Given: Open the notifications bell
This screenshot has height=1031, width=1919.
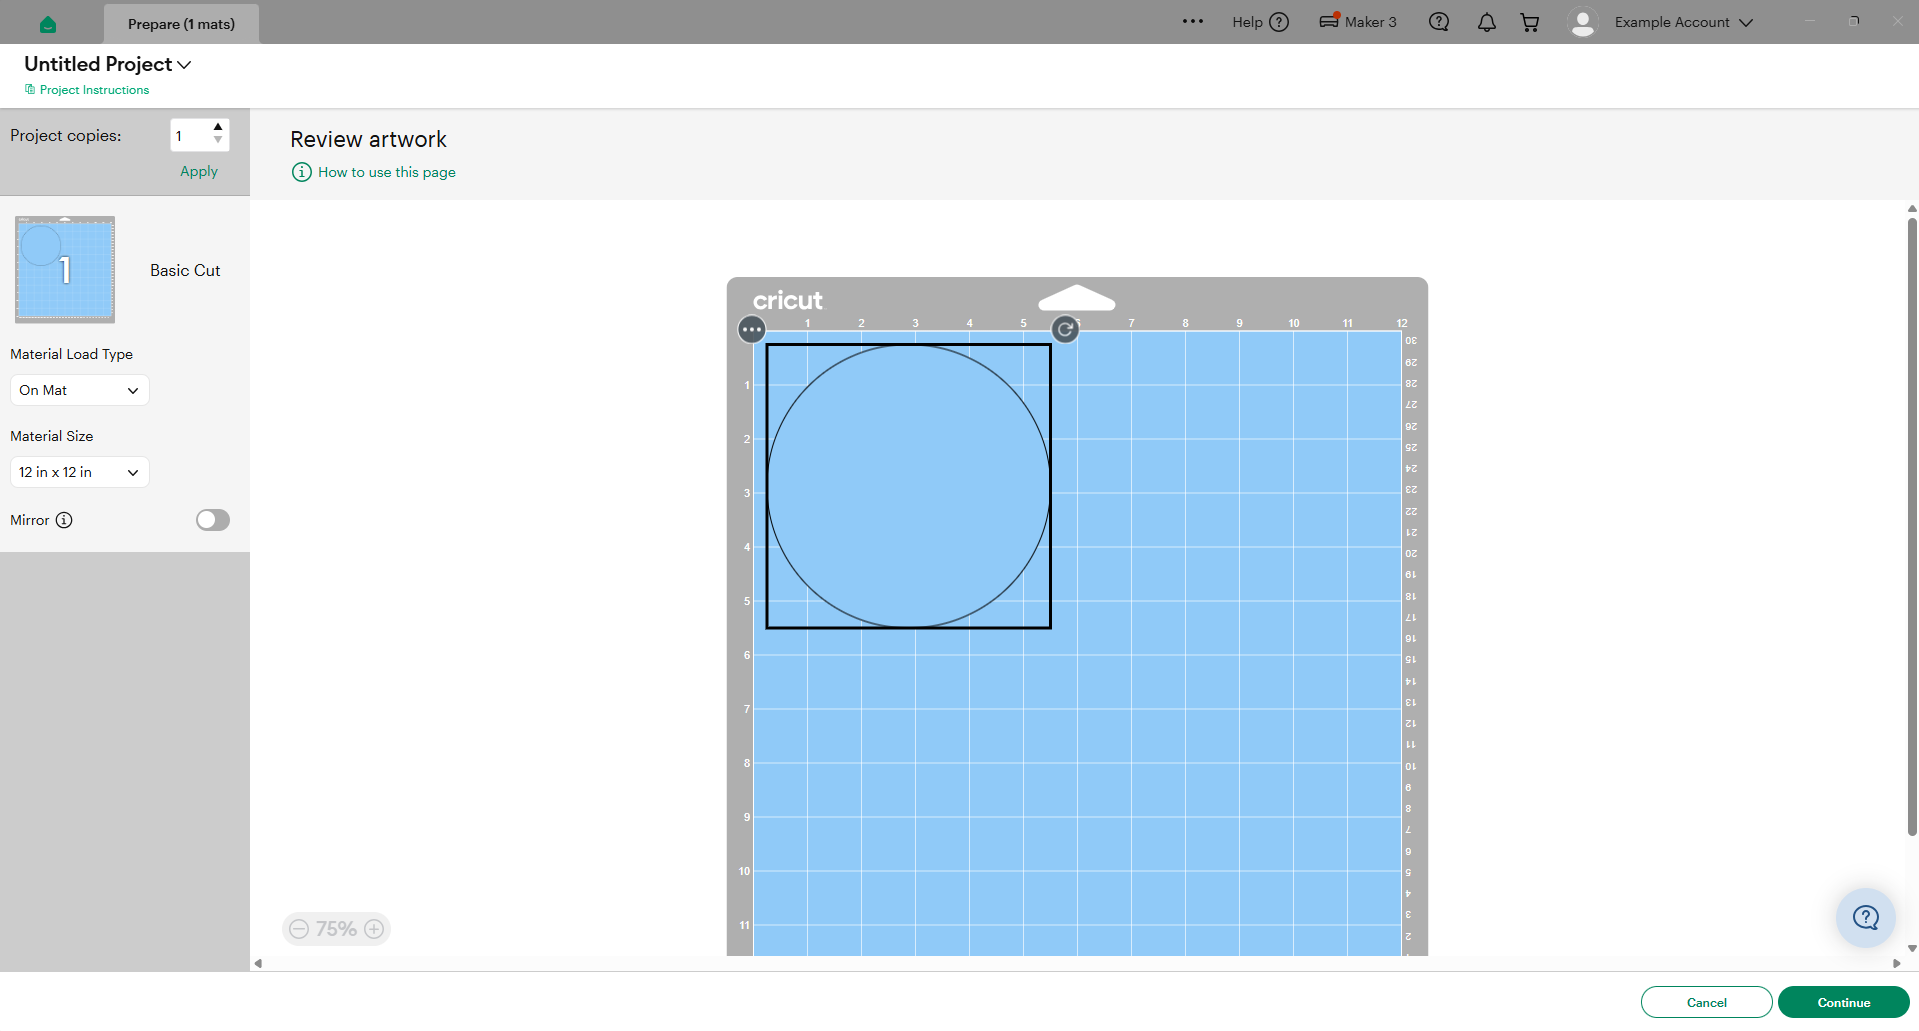Looking at the screenshot, I should point(1487,22).
